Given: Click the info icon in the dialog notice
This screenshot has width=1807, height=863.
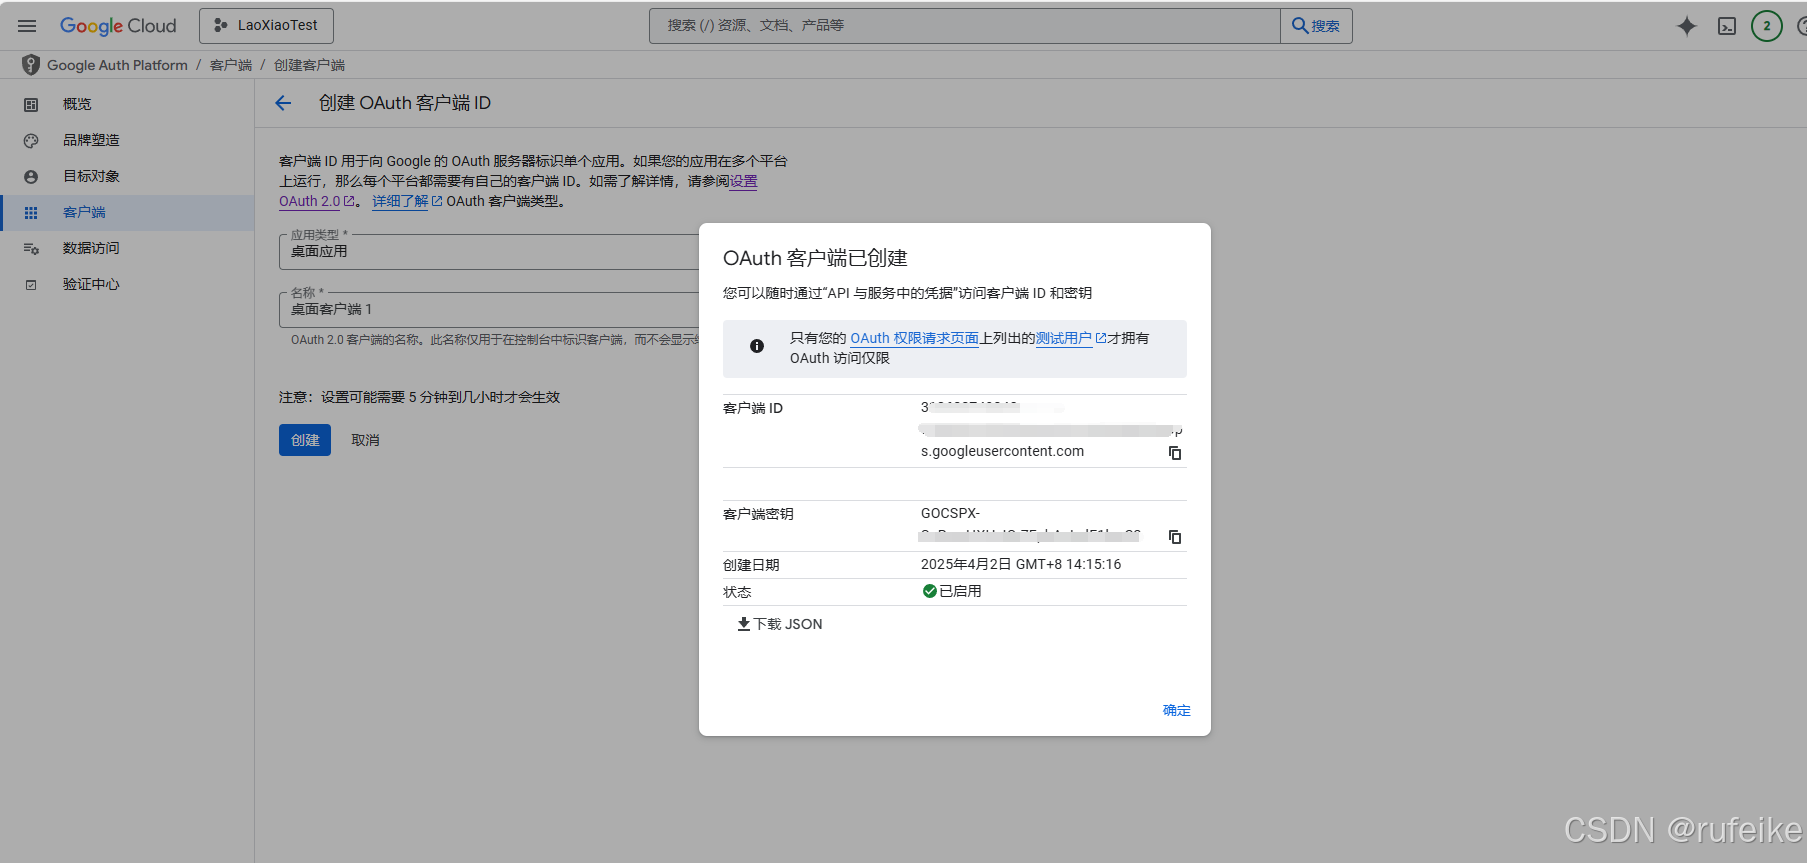Looking at the screenshot, I should pyautogui.click(x=757, y=346).
